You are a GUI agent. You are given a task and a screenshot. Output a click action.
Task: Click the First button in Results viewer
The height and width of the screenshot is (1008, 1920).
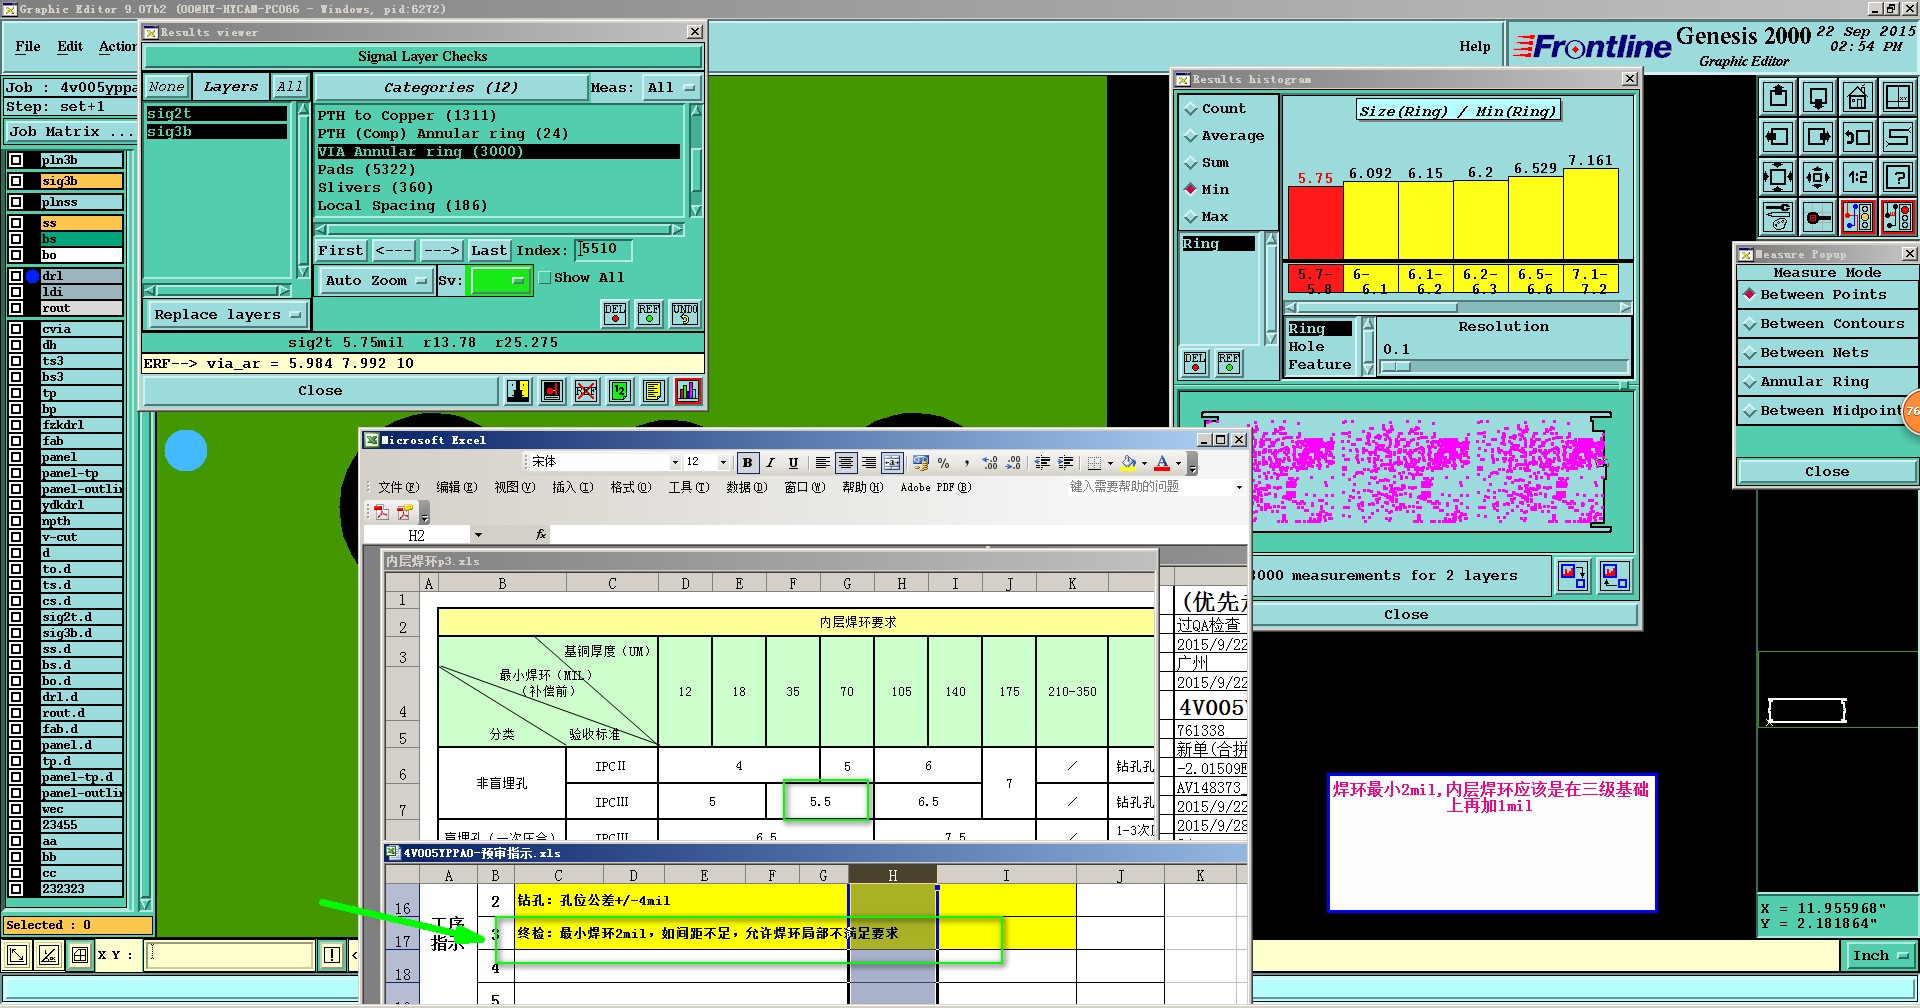[x=341, y=251]
